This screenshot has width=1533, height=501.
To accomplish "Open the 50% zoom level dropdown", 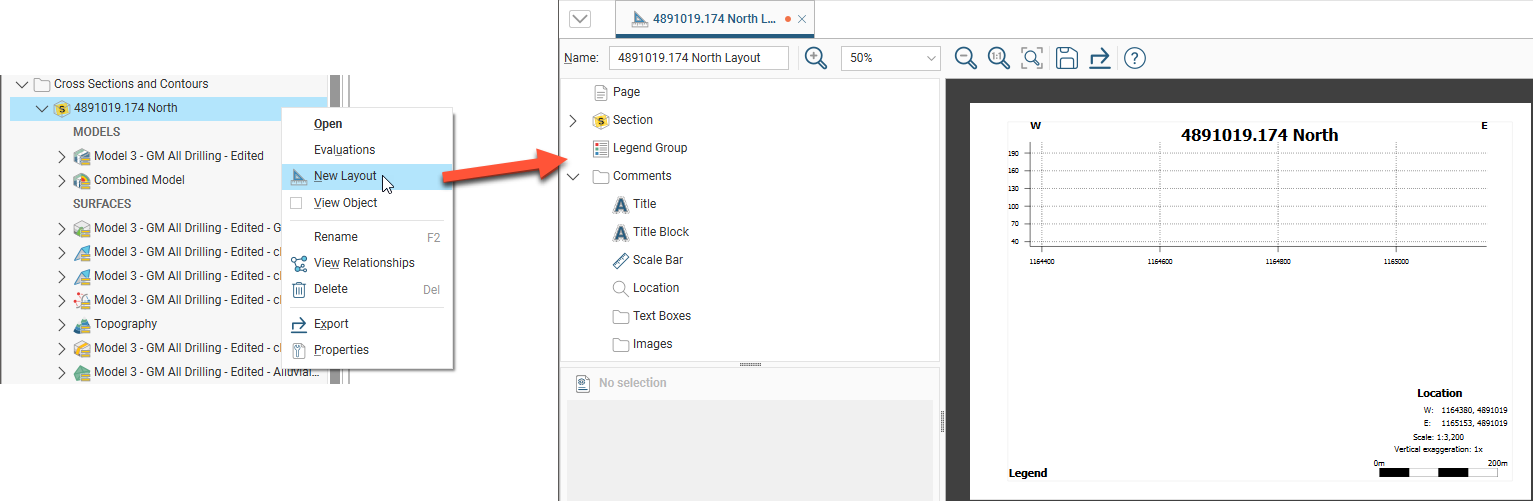I will click(x=890, y=58).
